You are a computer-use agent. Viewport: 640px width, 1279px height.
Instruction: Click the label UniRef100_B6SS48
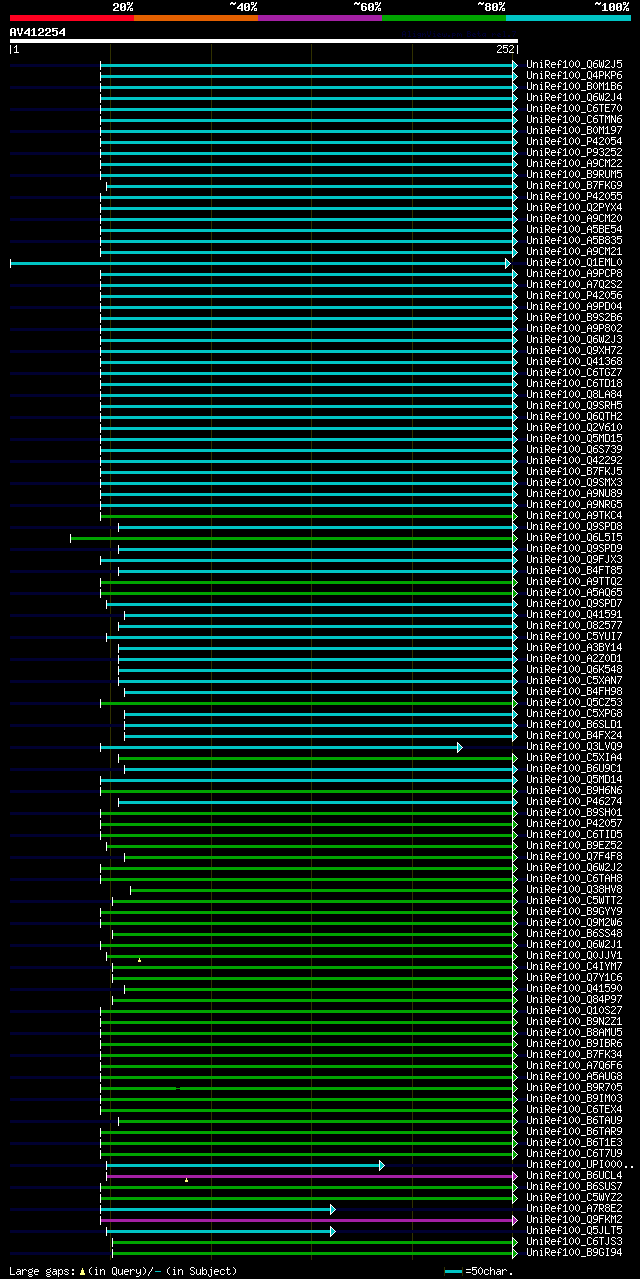tap(574, 933)
